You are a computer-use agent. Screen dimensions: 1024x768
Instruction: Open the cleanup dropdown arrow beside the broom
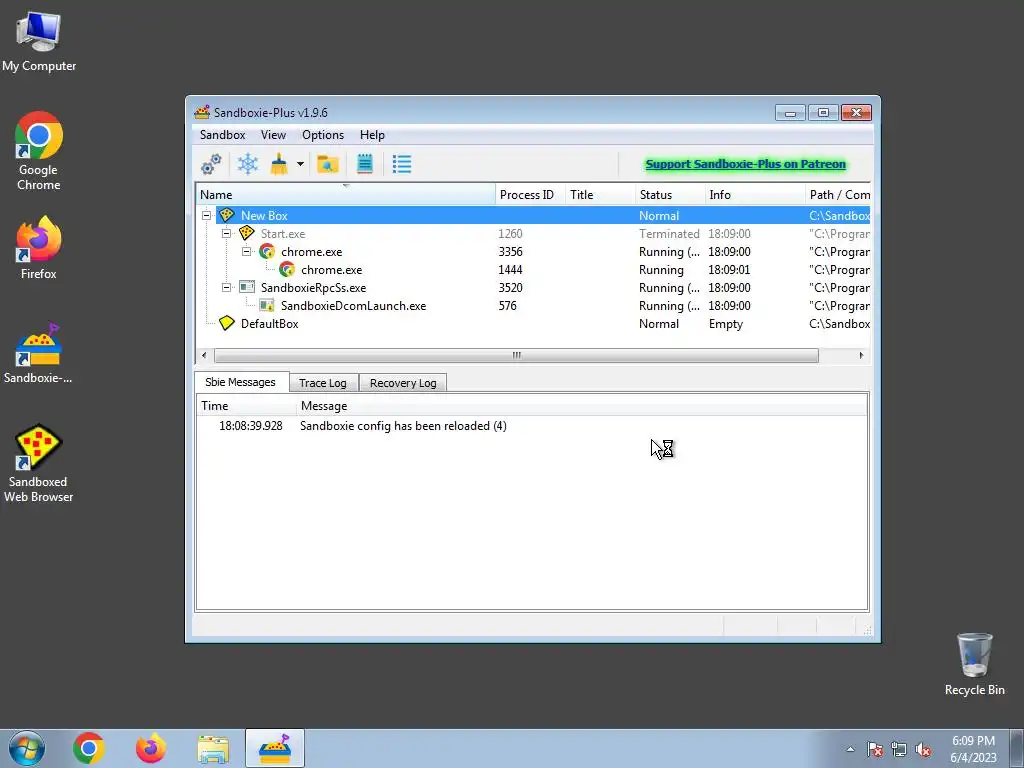tap(300, 164)
